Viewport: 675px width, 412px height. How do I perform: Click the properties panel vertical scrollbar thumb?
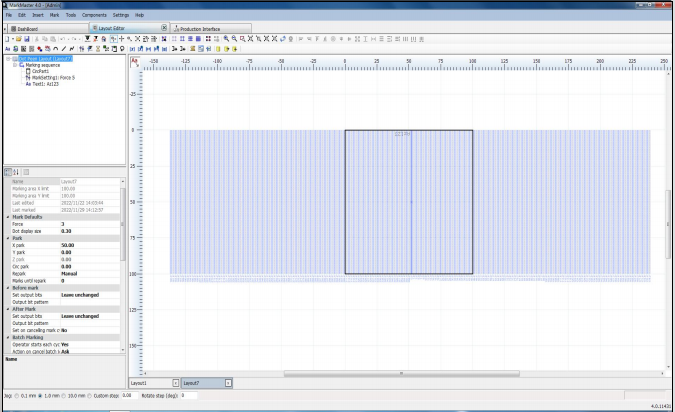(123, 224)
